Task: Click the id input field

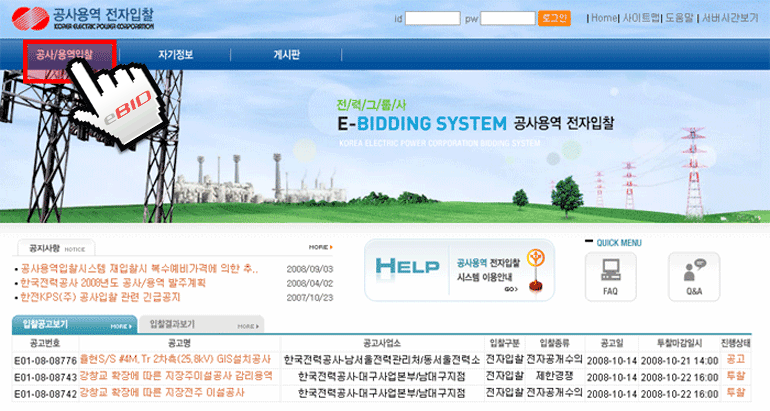Action: [x=433, y=19]
